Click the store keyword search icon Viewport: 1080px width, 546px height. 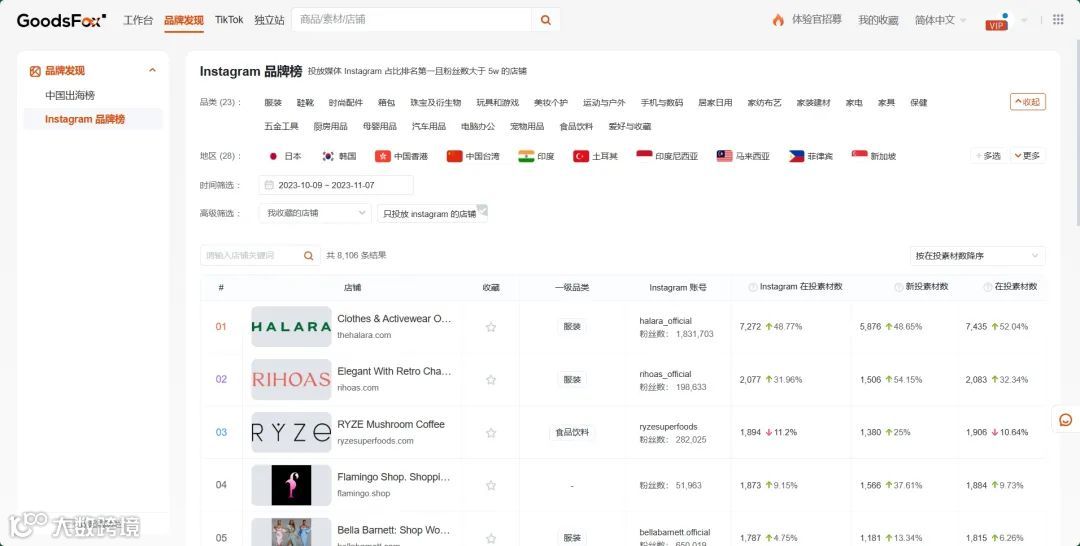pyautogui.click(x=309, y=255)
